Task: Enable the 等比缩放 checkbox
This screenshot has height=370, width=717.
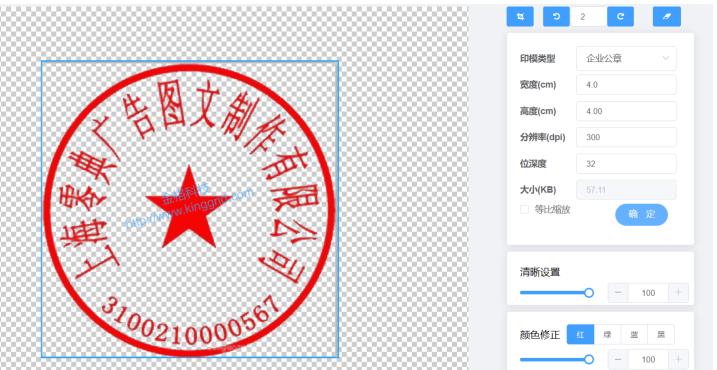Action: [x=524, y=209]
